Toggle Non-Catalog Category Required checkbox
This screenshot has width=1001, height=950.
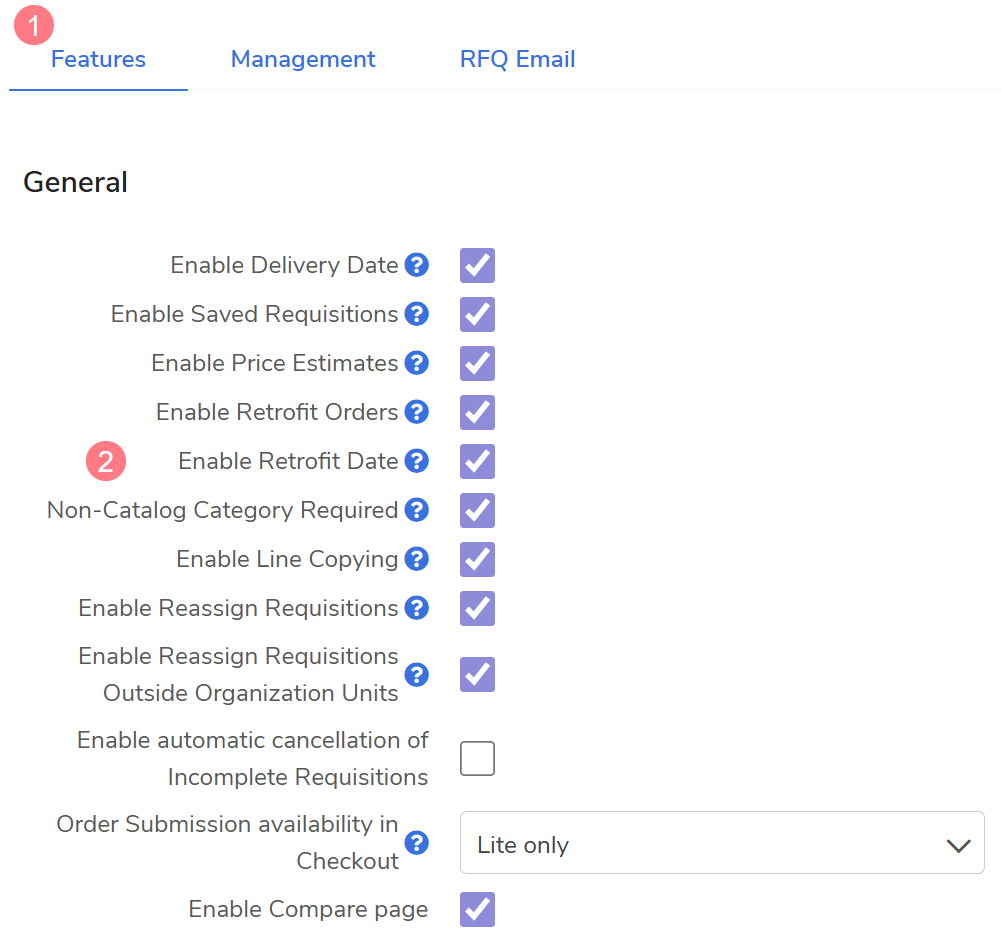coord(477,511)
